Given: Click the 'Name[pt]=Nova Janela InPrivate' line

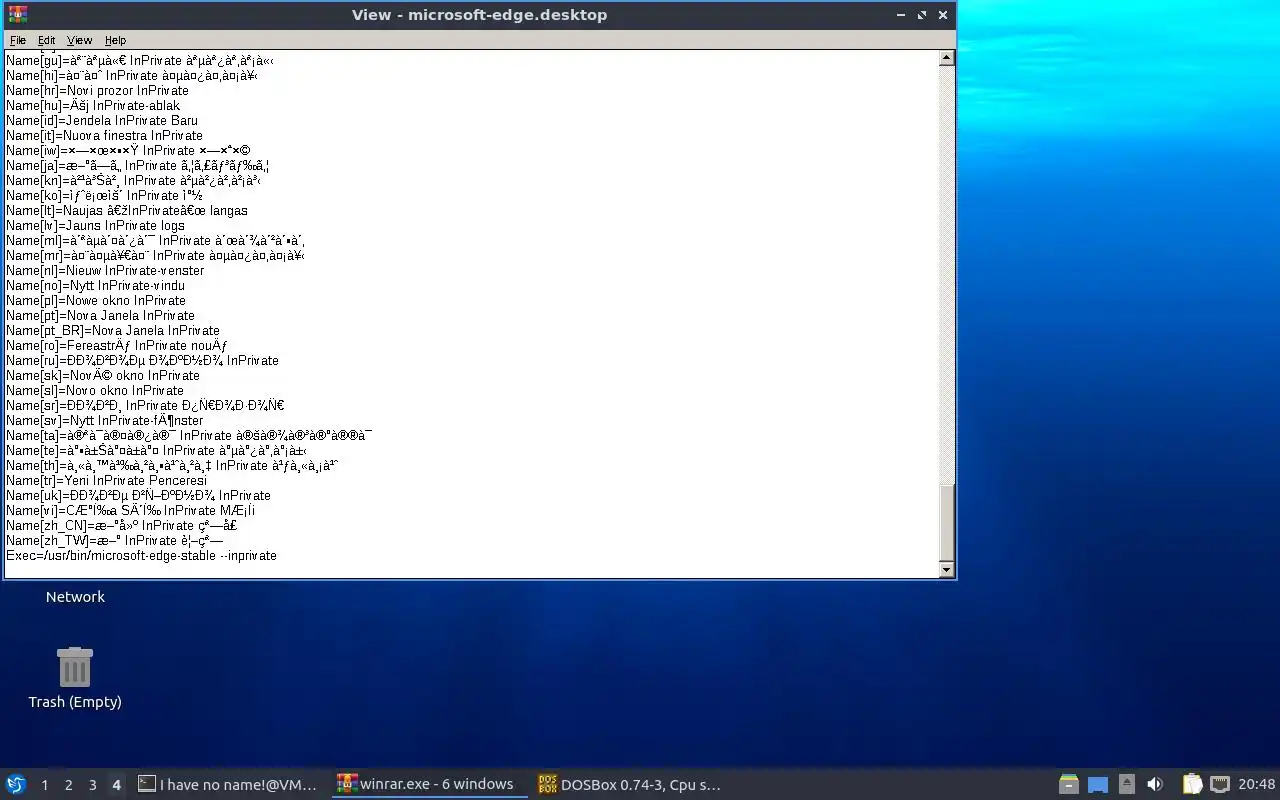Looking at the screenshot, I should [x=100, y=316].
